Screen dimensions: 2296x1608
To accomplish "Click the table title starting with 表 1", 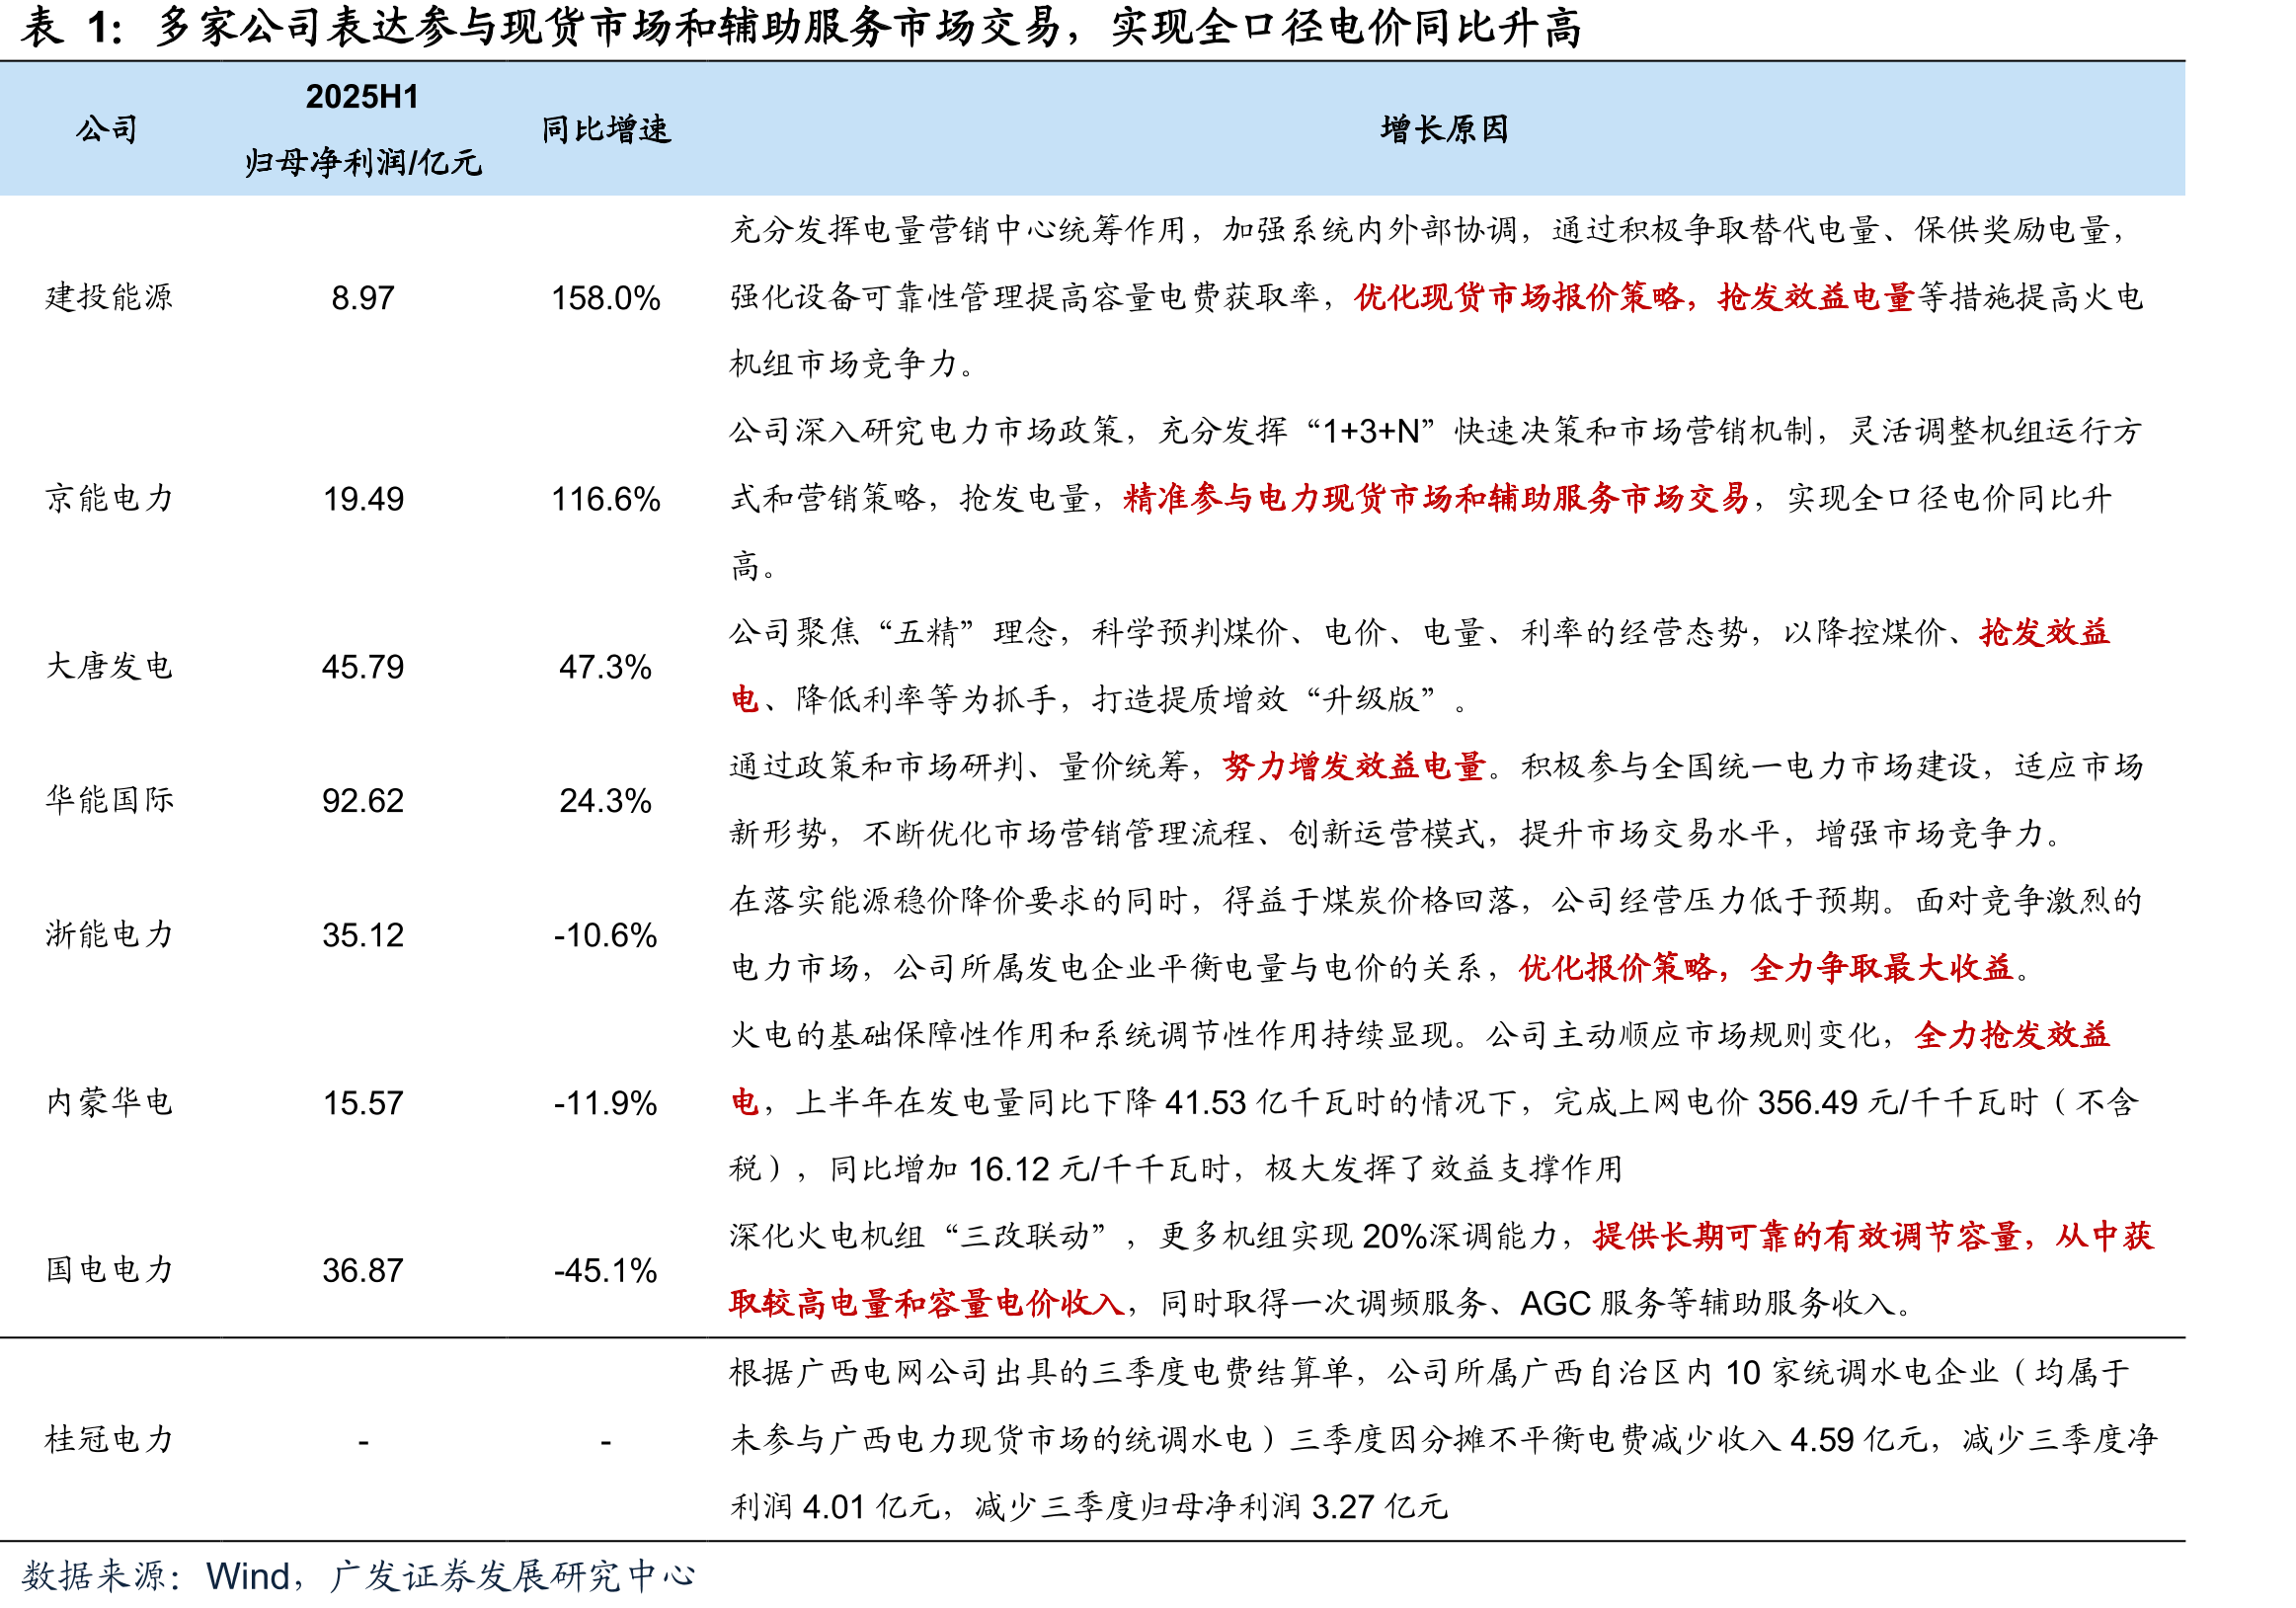I will tap(800, 27).
